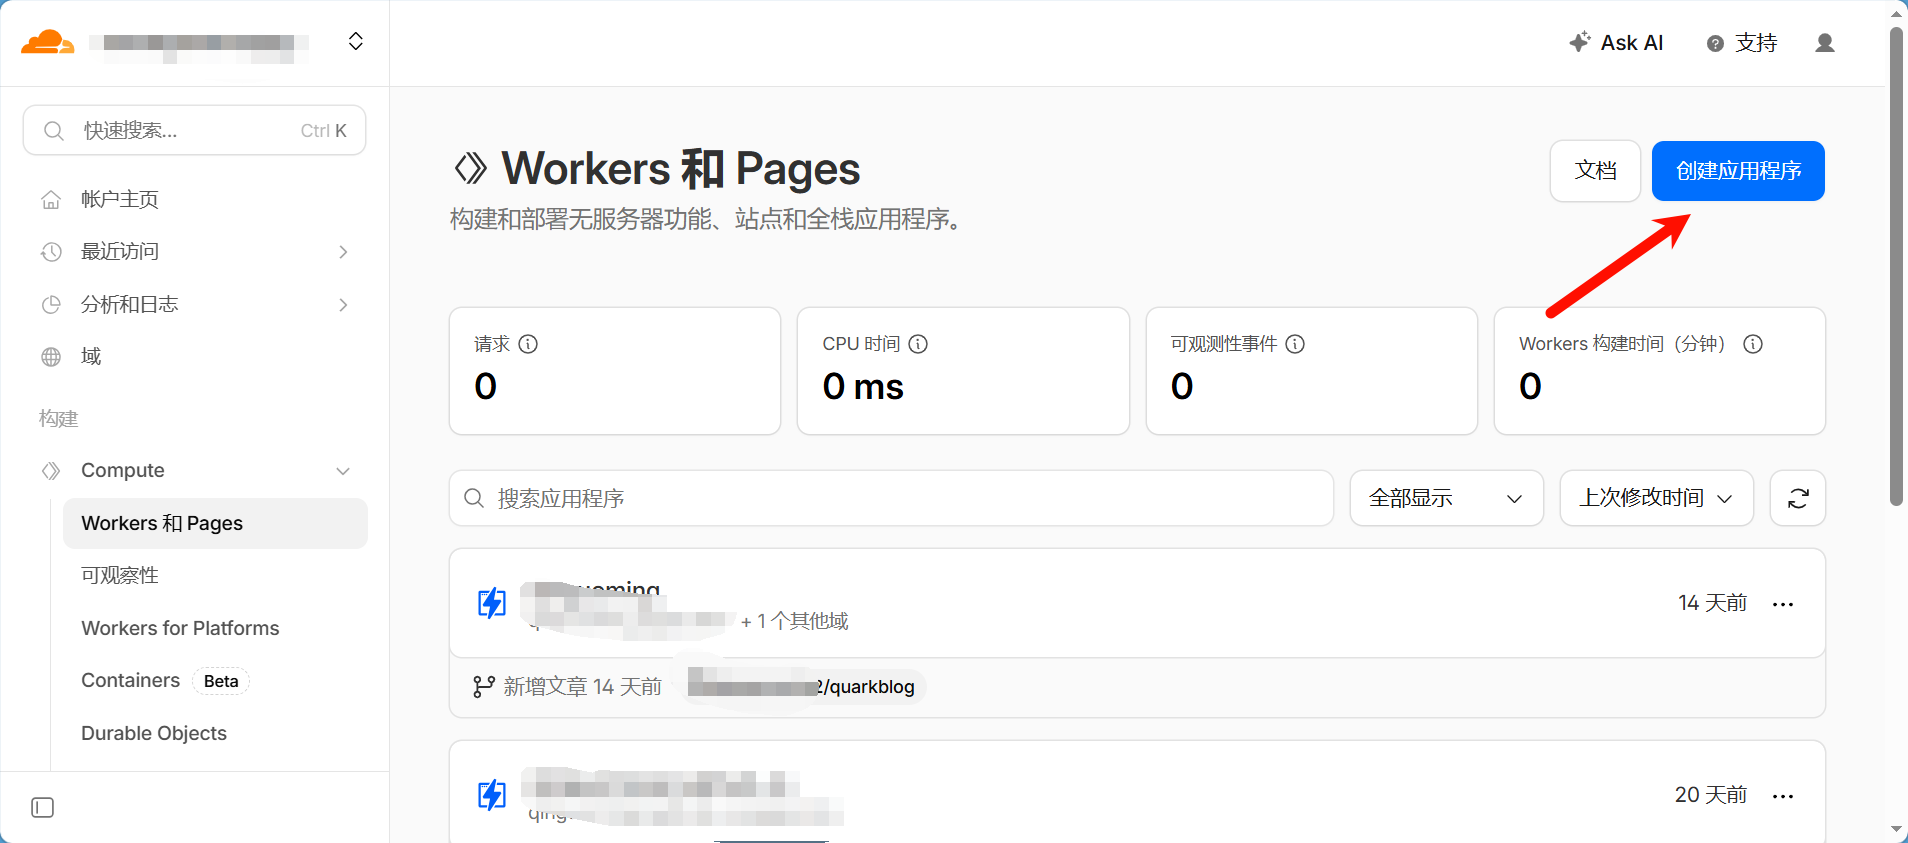This screenshot has width=1908, height=843.
Task: Expand the 最近访问 sidebar item
Action: (x=343, y=252)
